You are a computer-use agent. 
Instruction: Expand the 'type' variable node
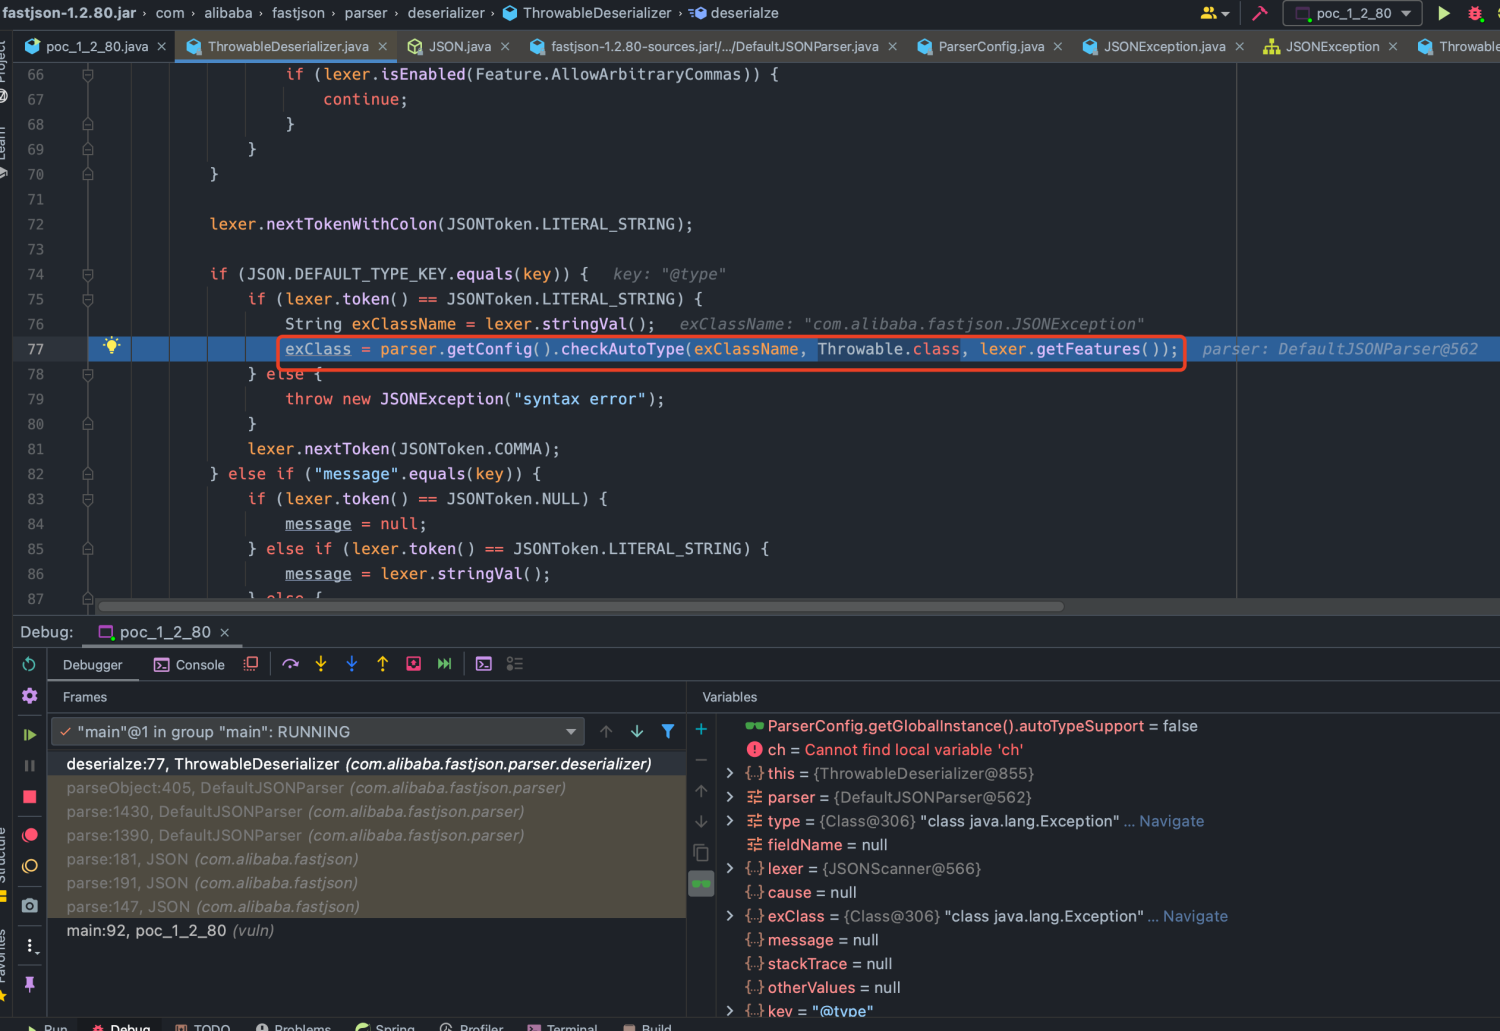click(x=730, y=821)
